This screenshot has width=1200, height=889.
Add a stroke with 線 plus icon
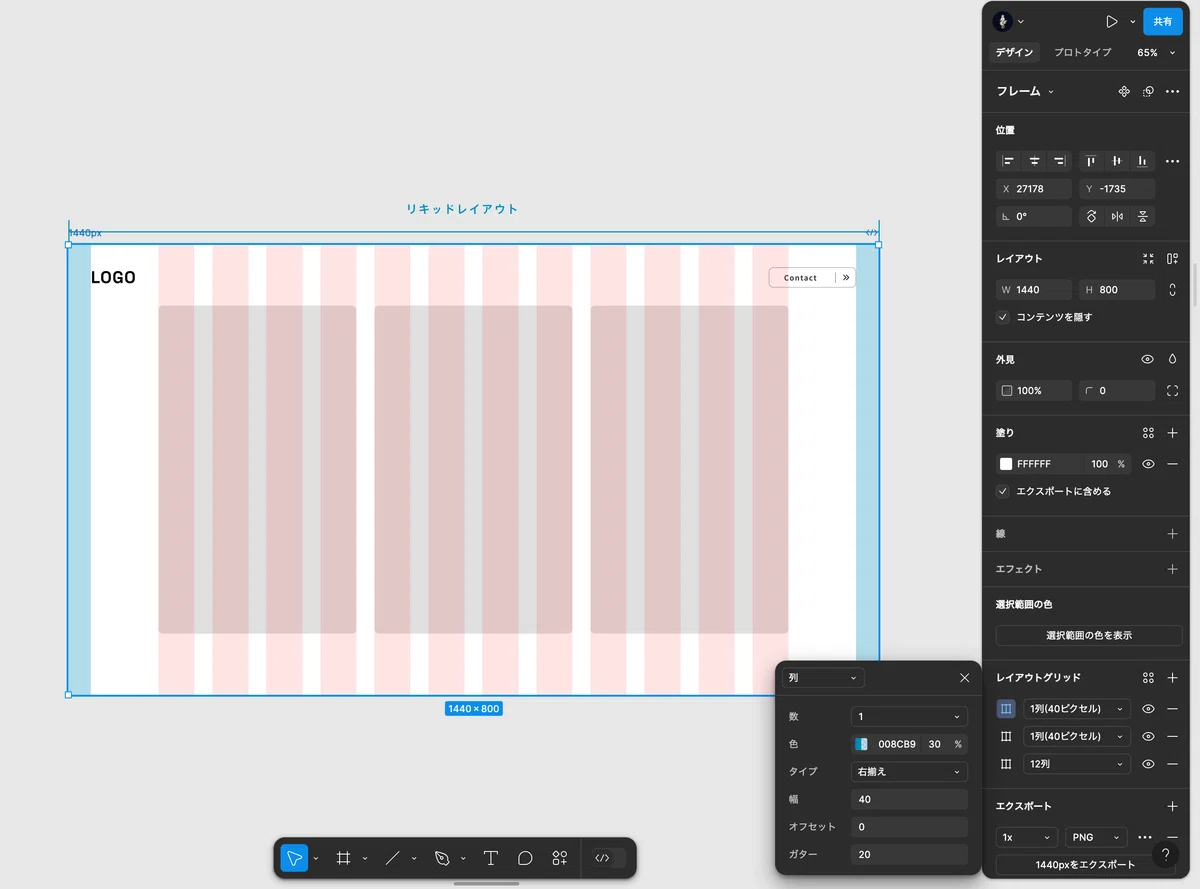point(1173,534)
